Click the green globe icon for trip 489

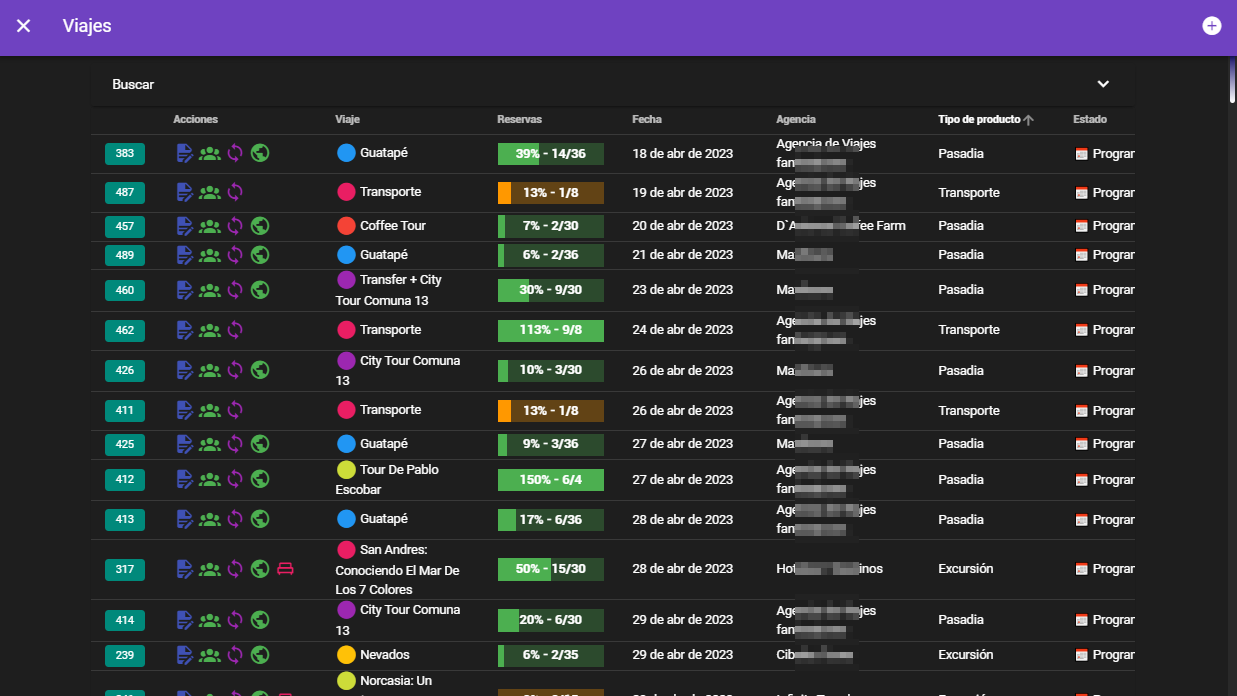(x=260, y=255)
